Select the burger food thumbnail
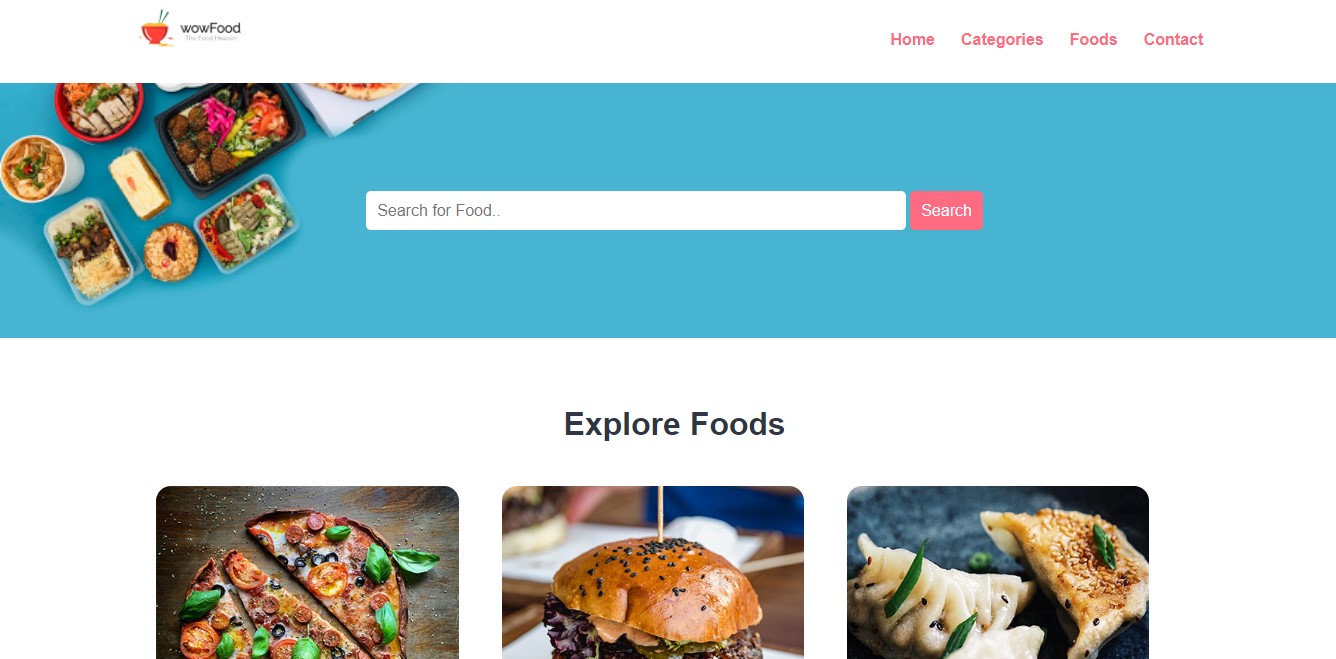Viewport: 1336px width, 659px height. (x=653, y=572)
